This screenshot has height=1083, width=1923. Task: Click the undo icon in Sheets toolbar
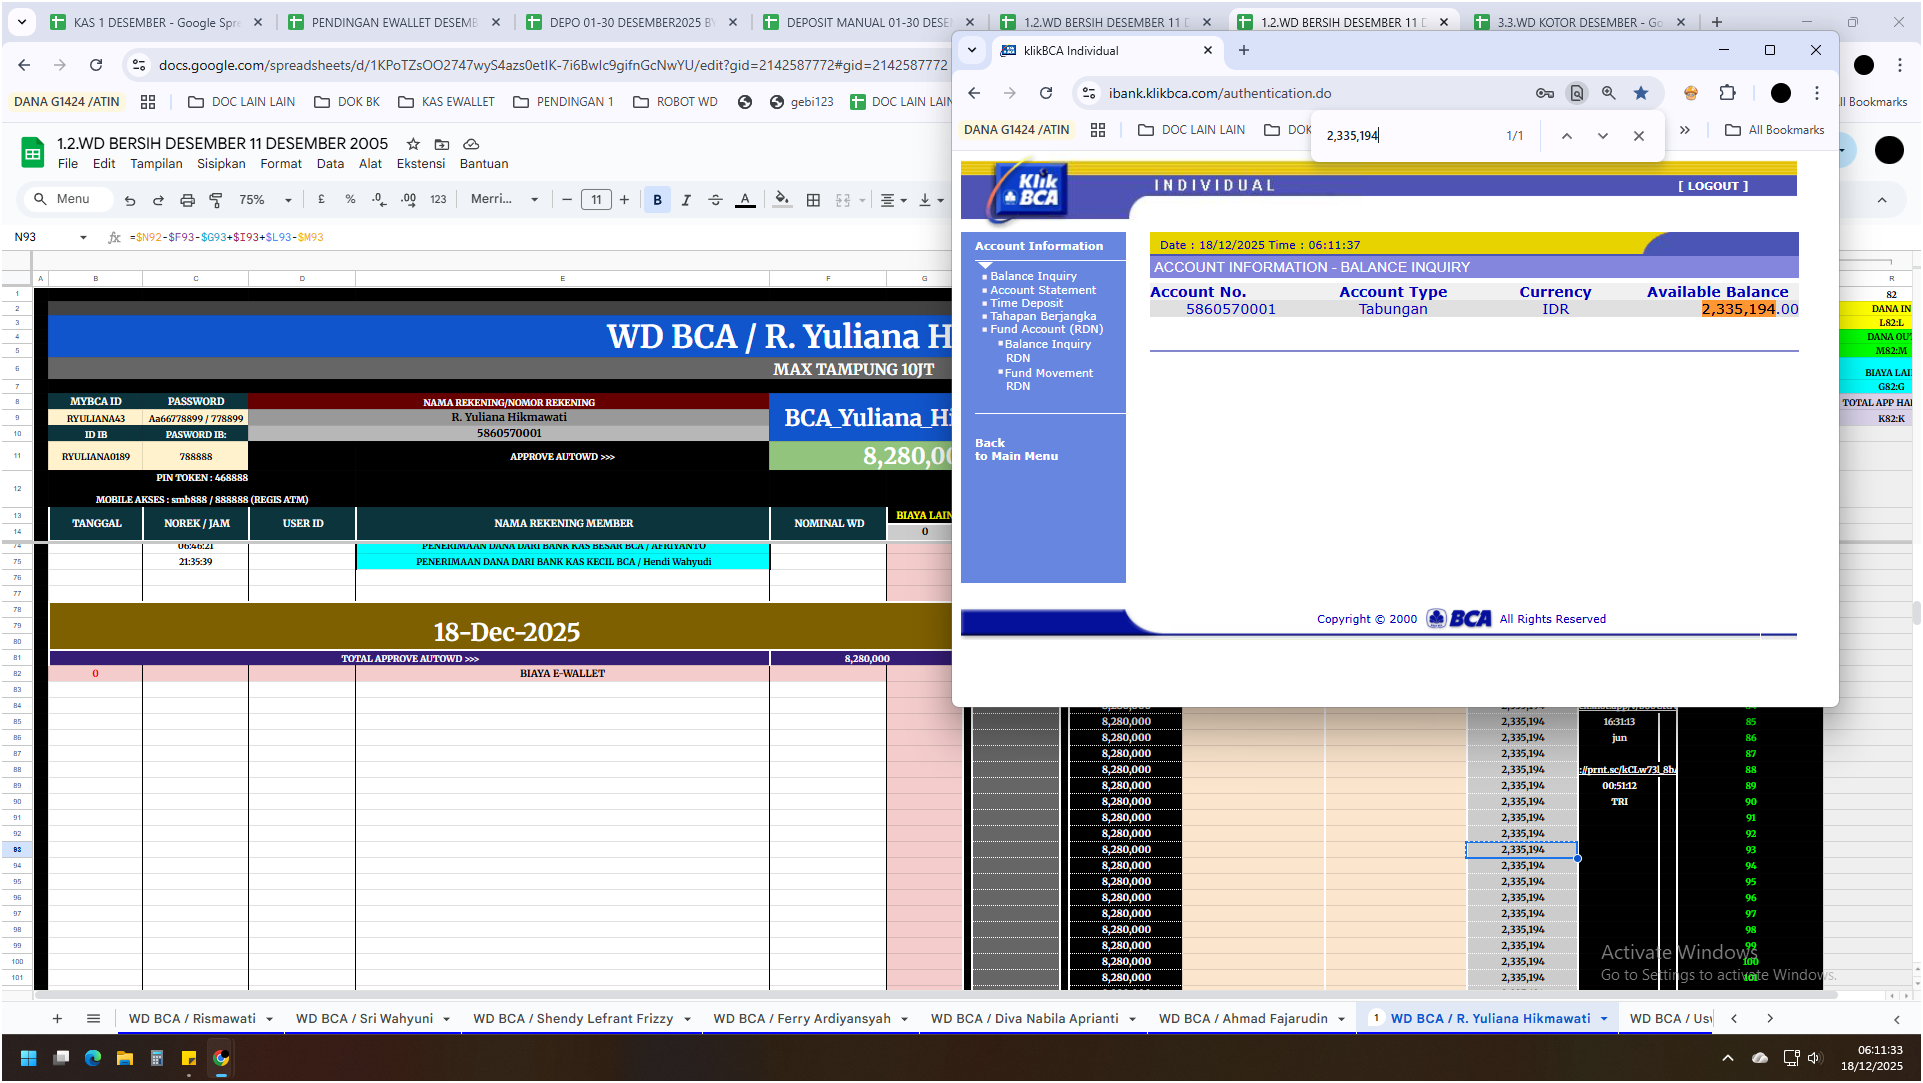(x=130, y=200)
